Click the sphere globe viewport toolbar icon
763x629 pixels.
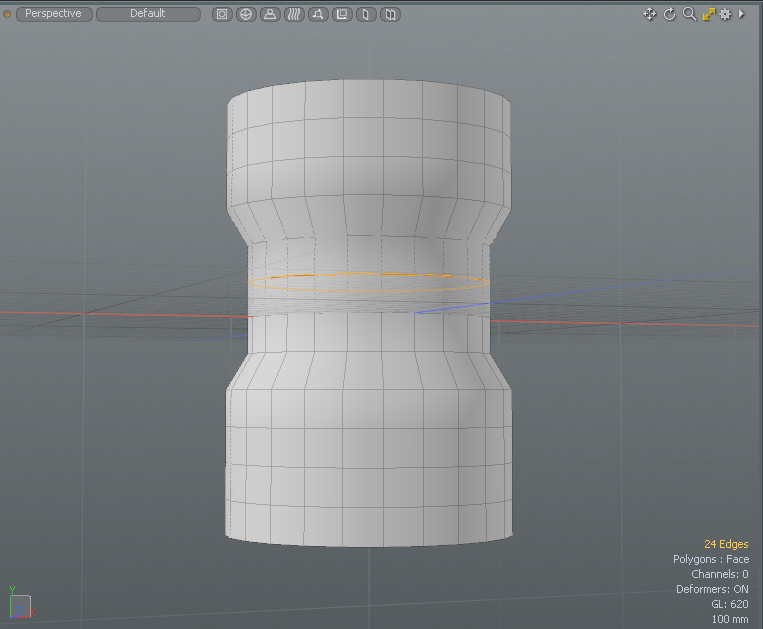pyautogui.click(x=245, y=14)
